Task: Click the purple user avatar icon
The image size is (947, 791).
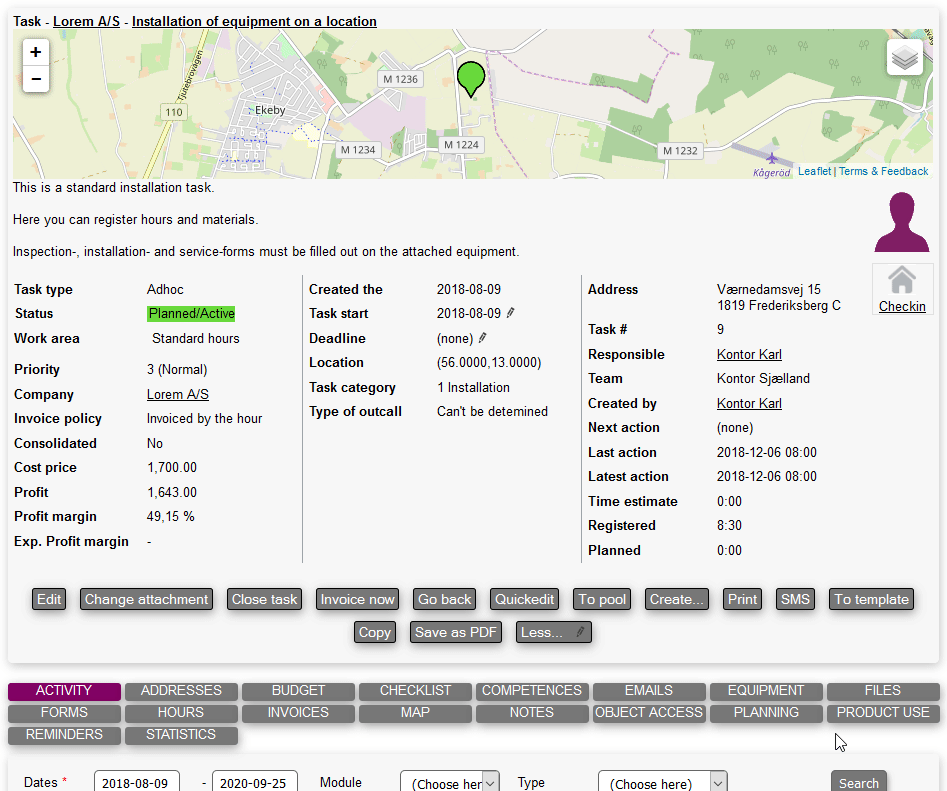Action: (902, 223)
